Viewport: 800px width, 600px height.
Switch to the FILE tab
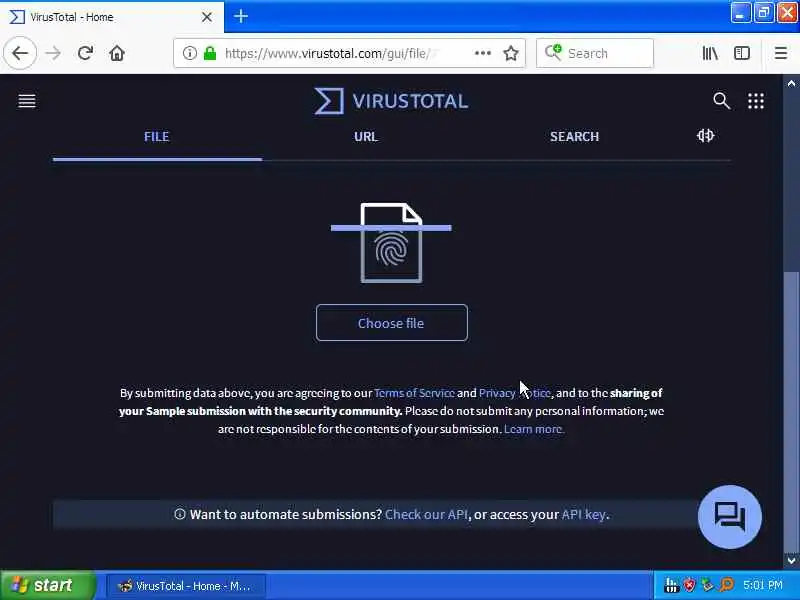click(157, 137)
